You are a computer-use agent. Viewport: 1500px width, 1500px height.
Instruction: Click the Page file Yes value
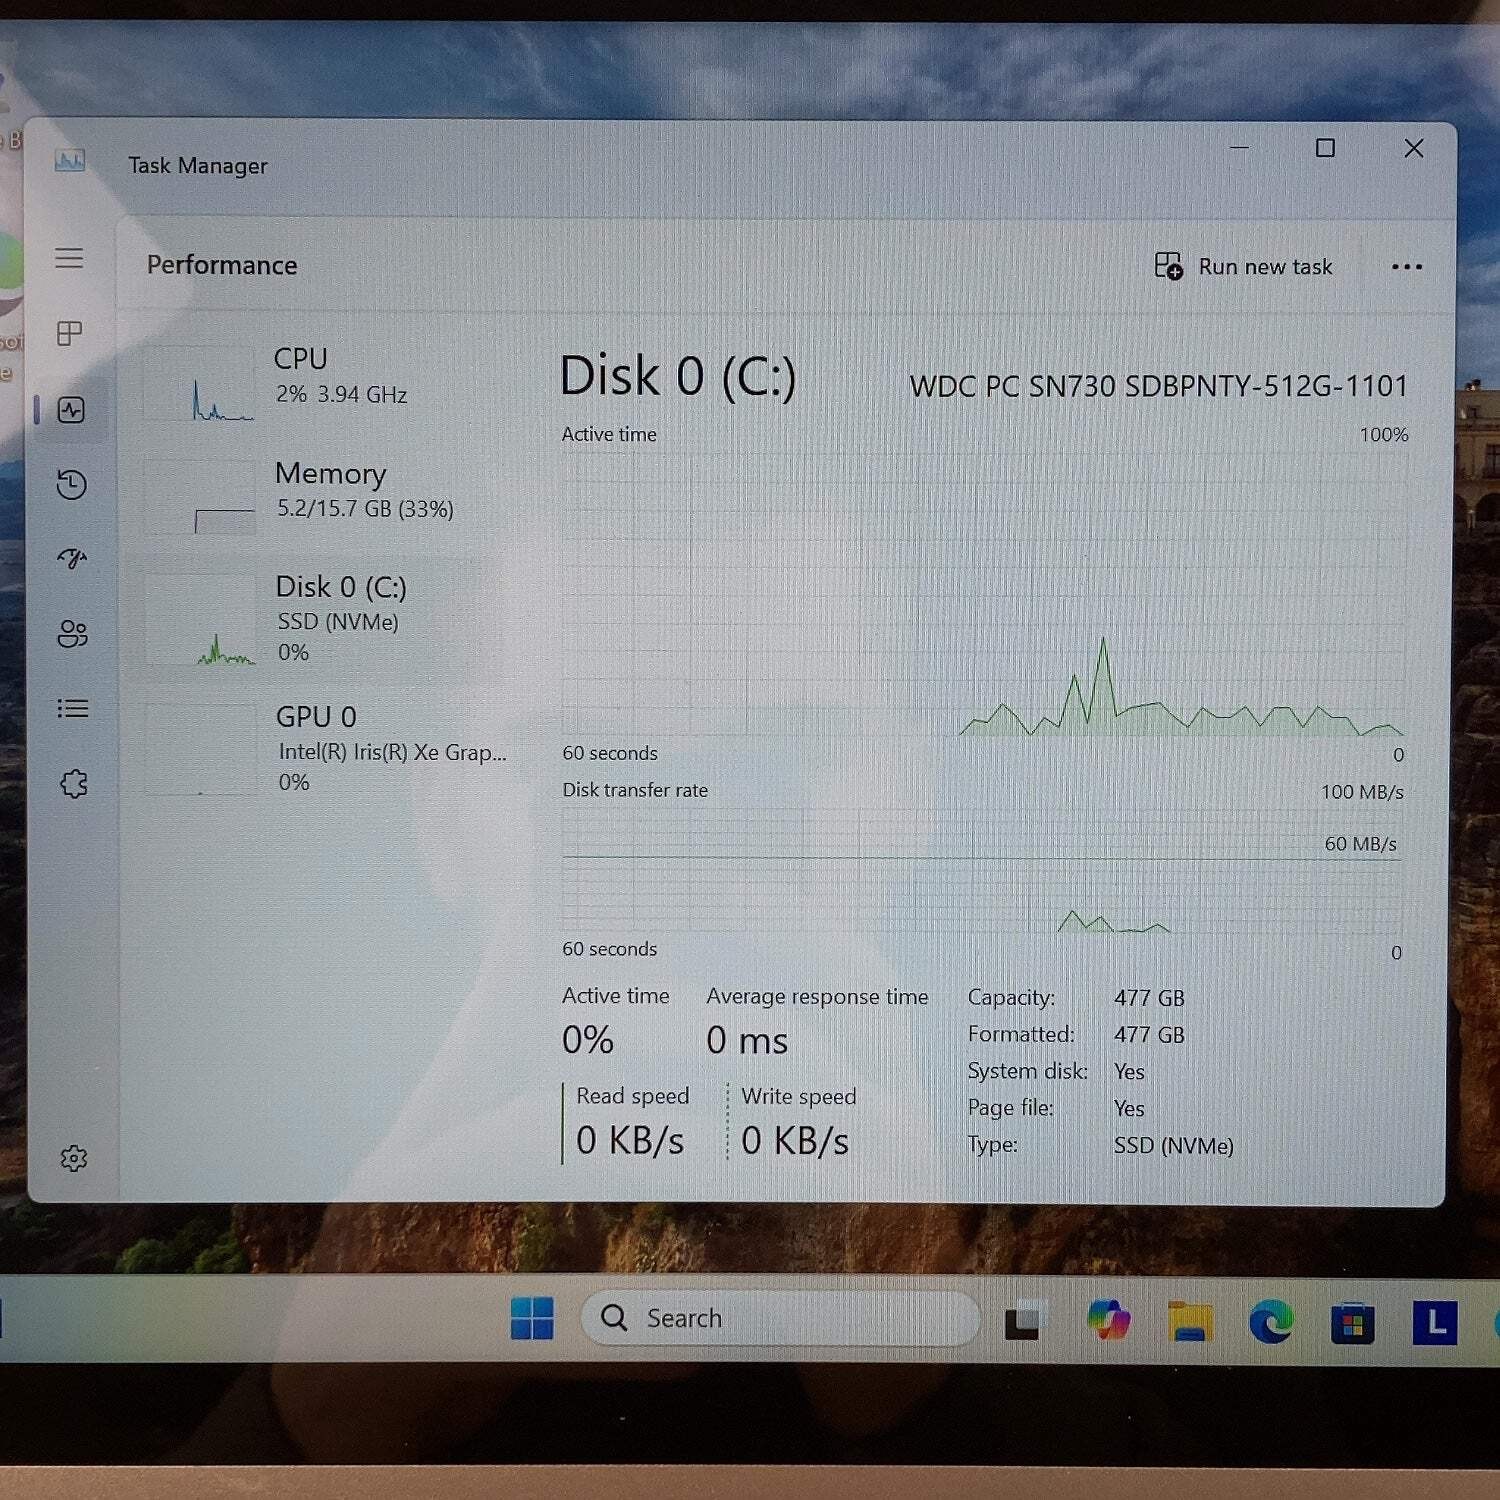(x=1129, y=1109)
